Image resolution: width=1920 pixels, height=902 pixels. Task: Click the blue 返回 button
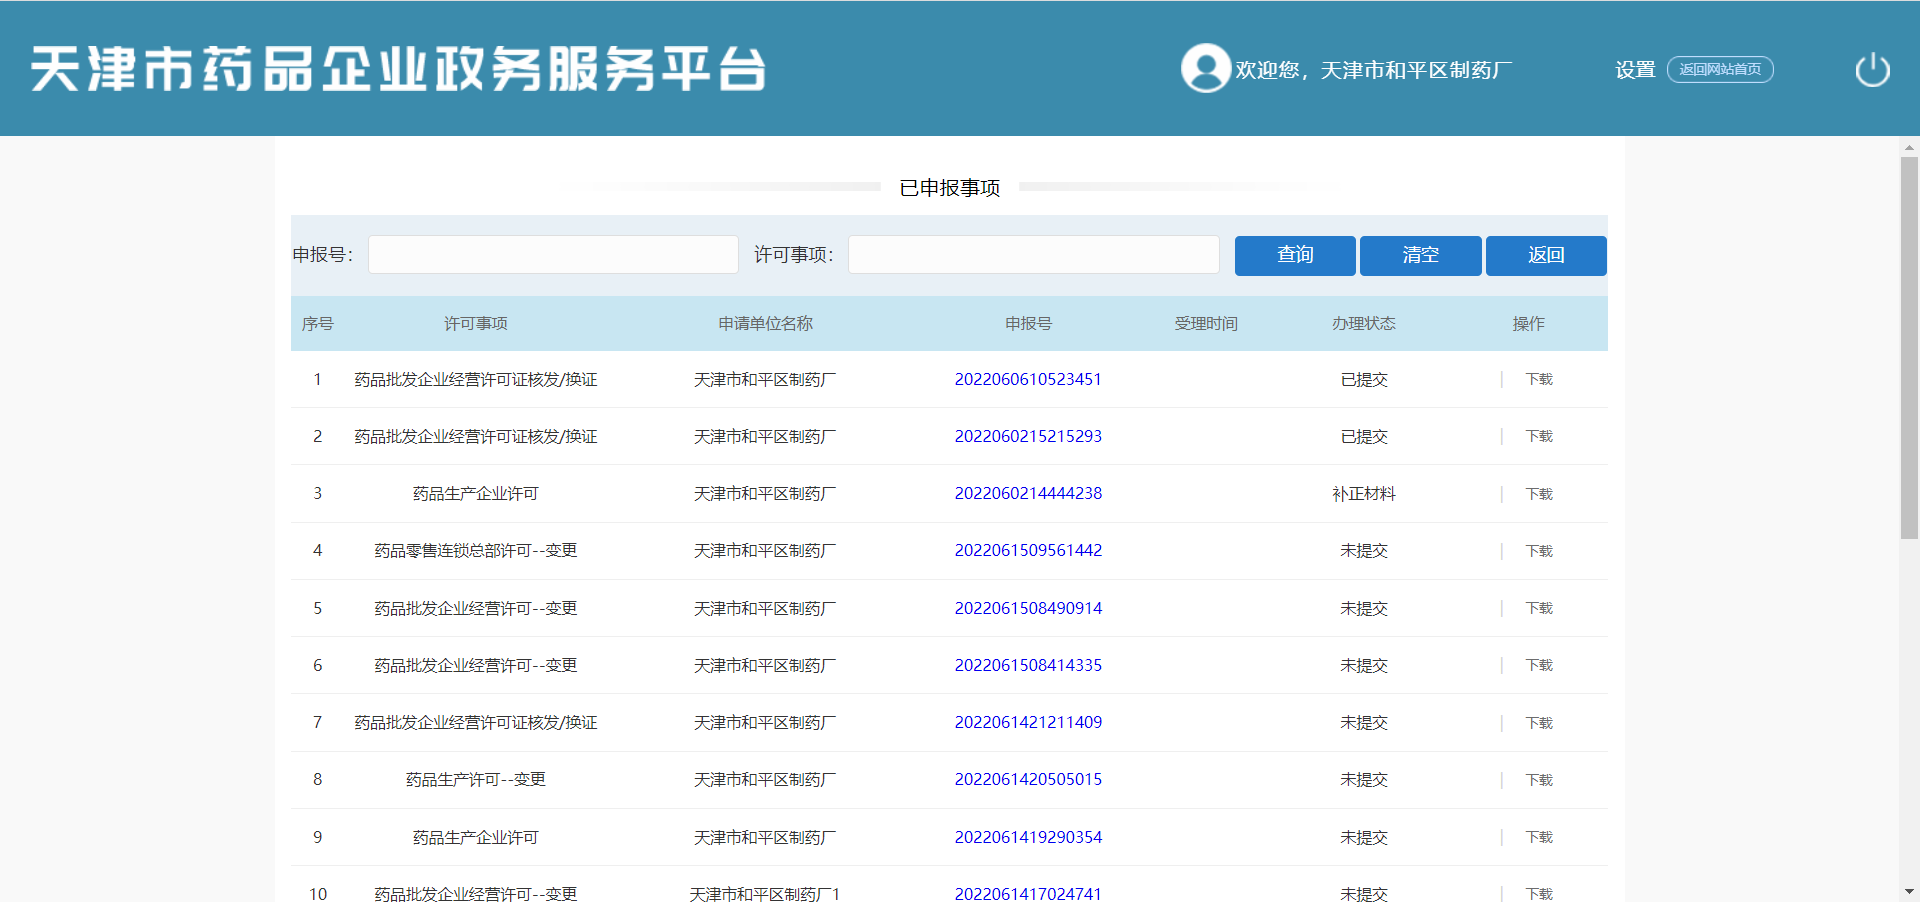(x=1545, y=255)
